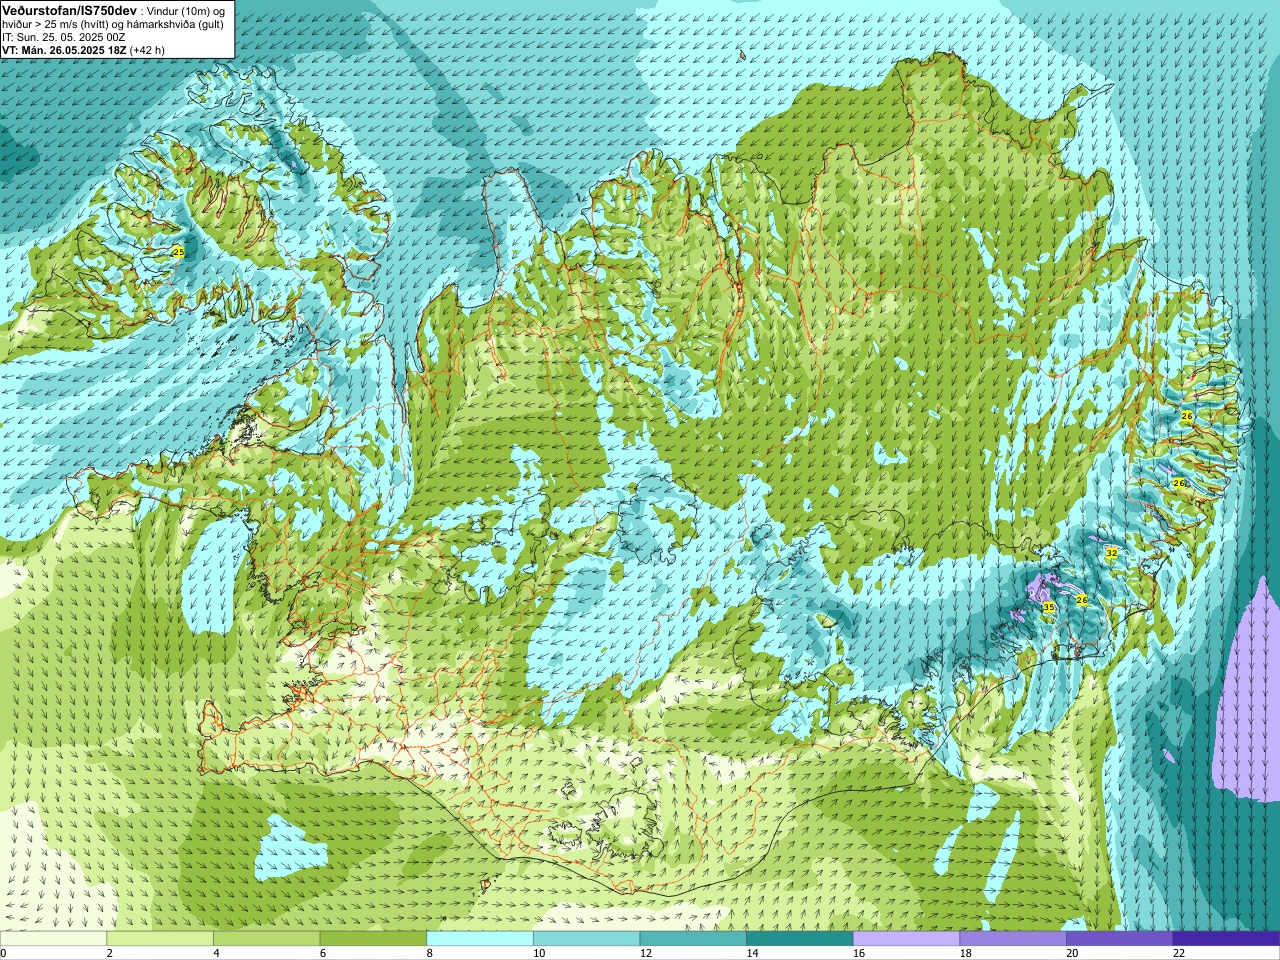Select the darkest purple legend swatch above 22
The image size is (1280, 960).
[1226, 939]
